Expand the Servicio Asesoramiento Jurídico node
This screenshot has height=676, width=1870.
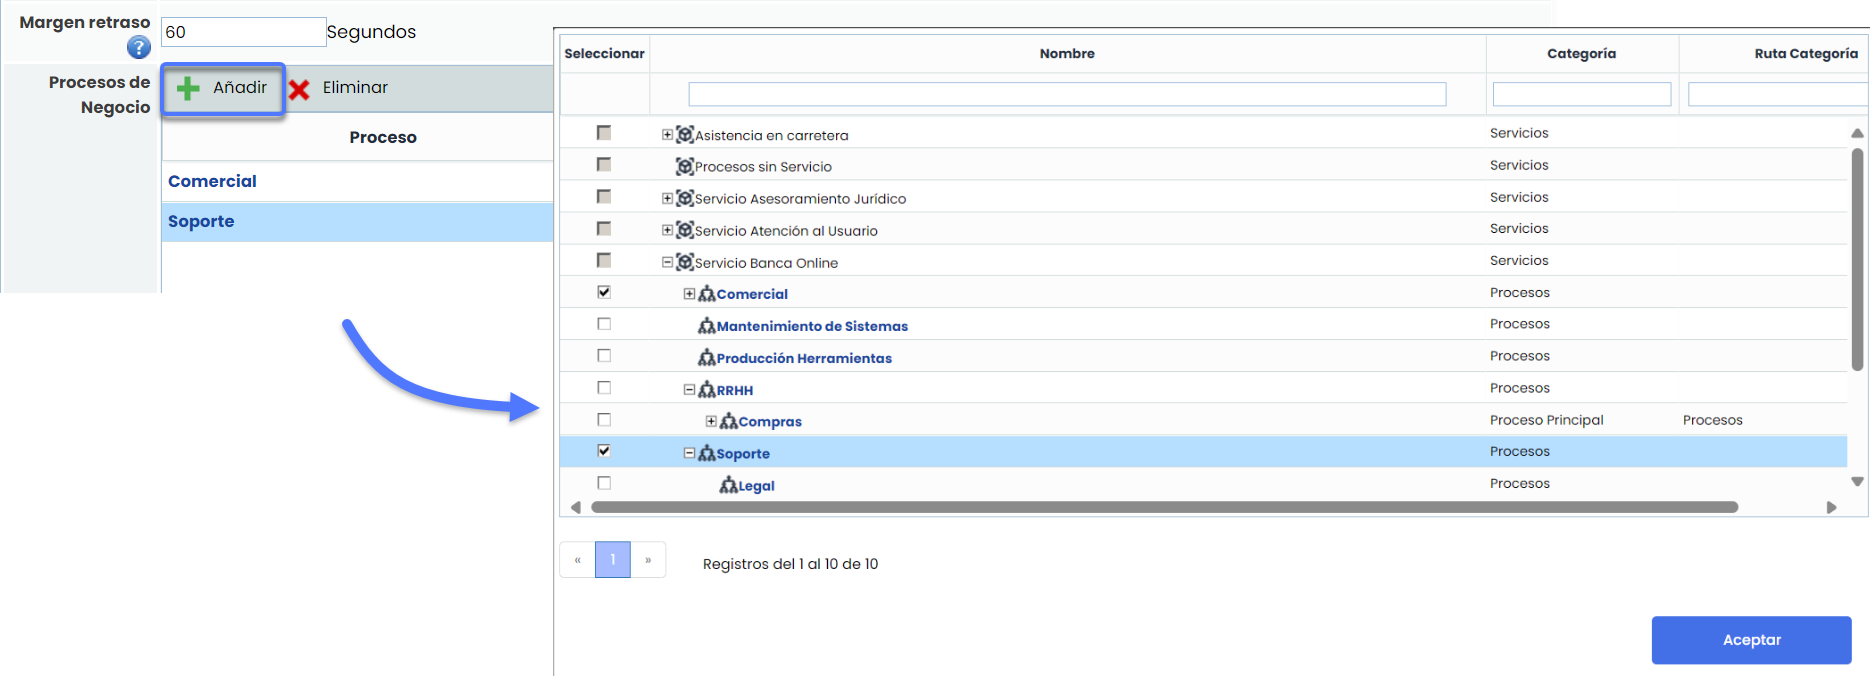(667, 199)
